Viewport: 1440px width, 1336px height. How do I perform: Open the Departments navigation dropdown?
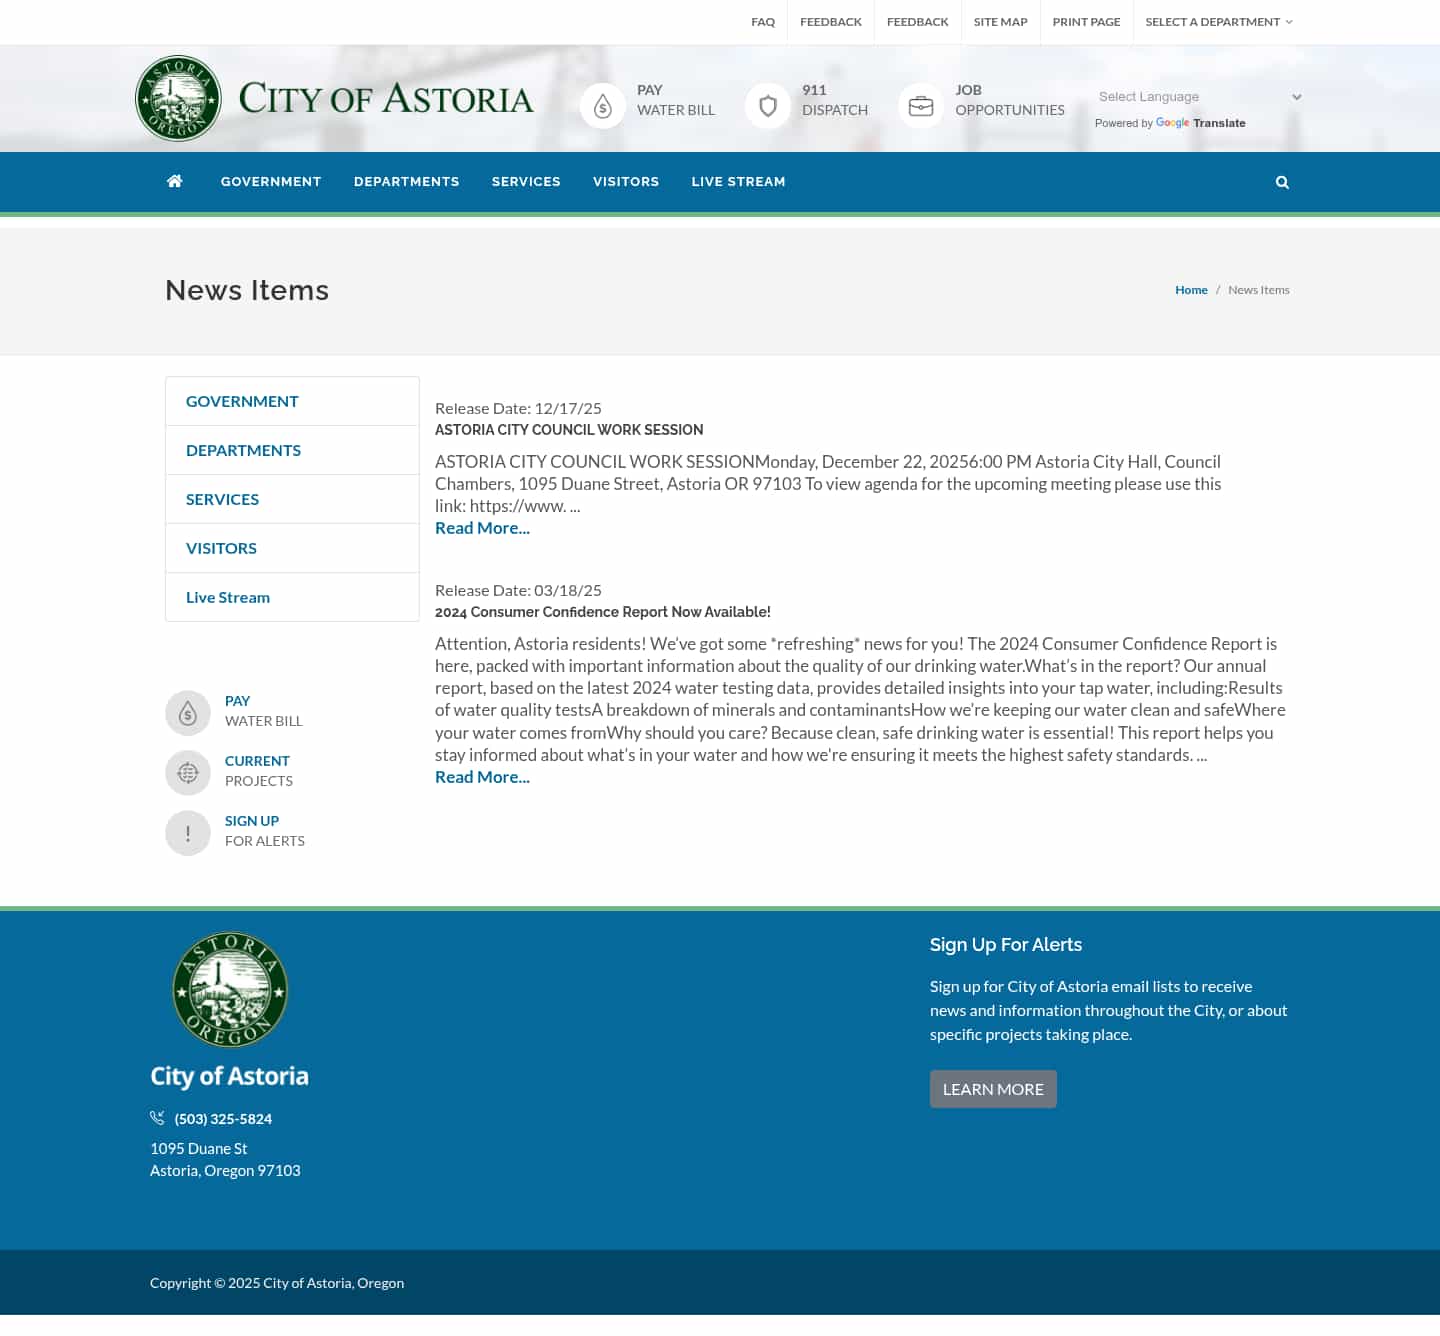tap(406, 181)
